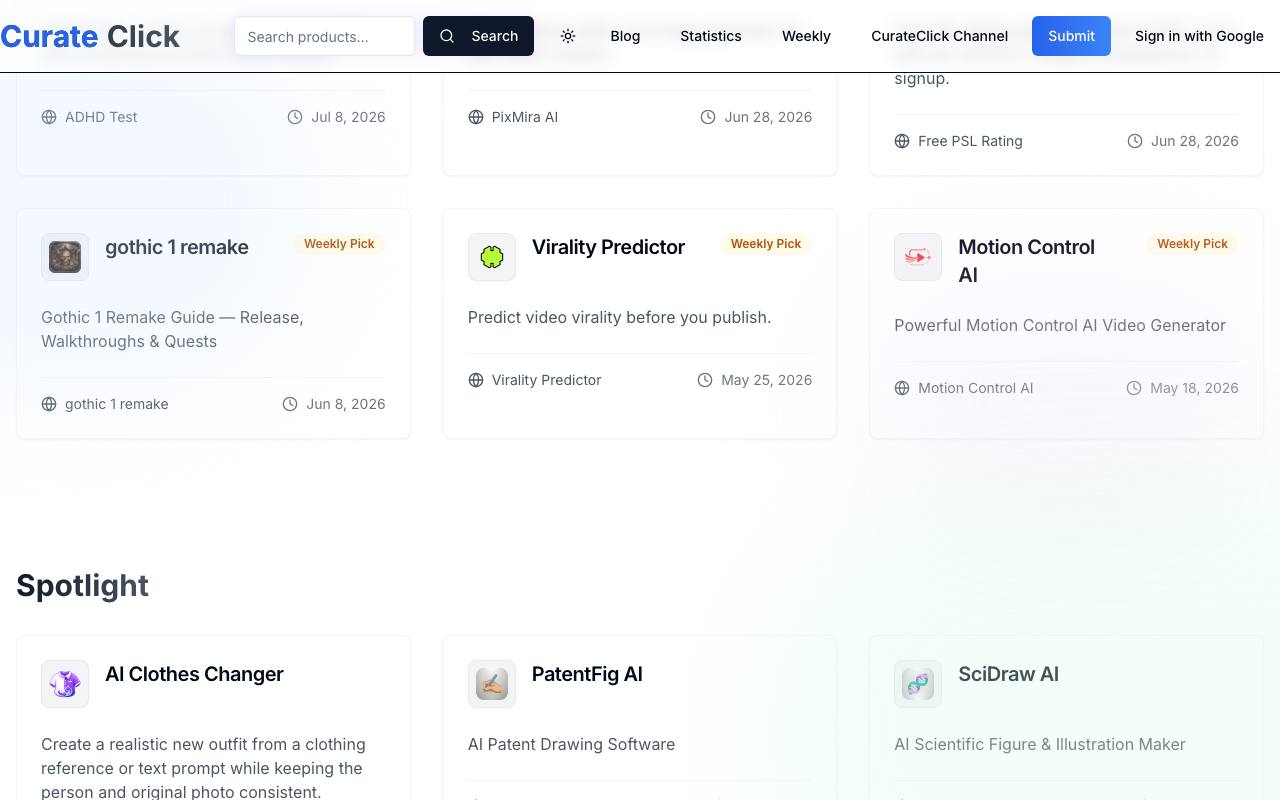Click the "May 18, 2026" date
Viewport: 1280px width, 800px height.
click(x=1194, y=388)
